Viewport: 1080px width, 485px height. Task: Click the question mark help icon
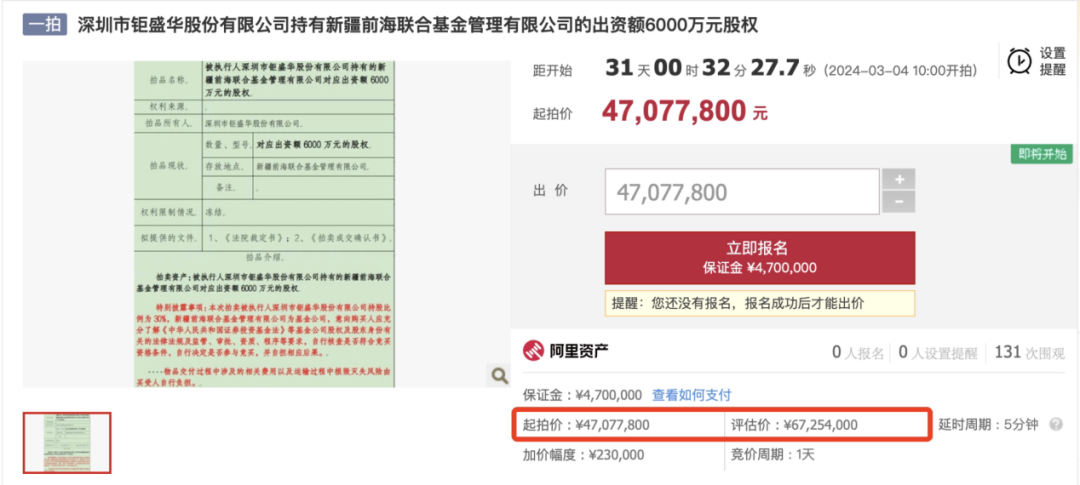pyautogui.click(x=1055, y=424)
